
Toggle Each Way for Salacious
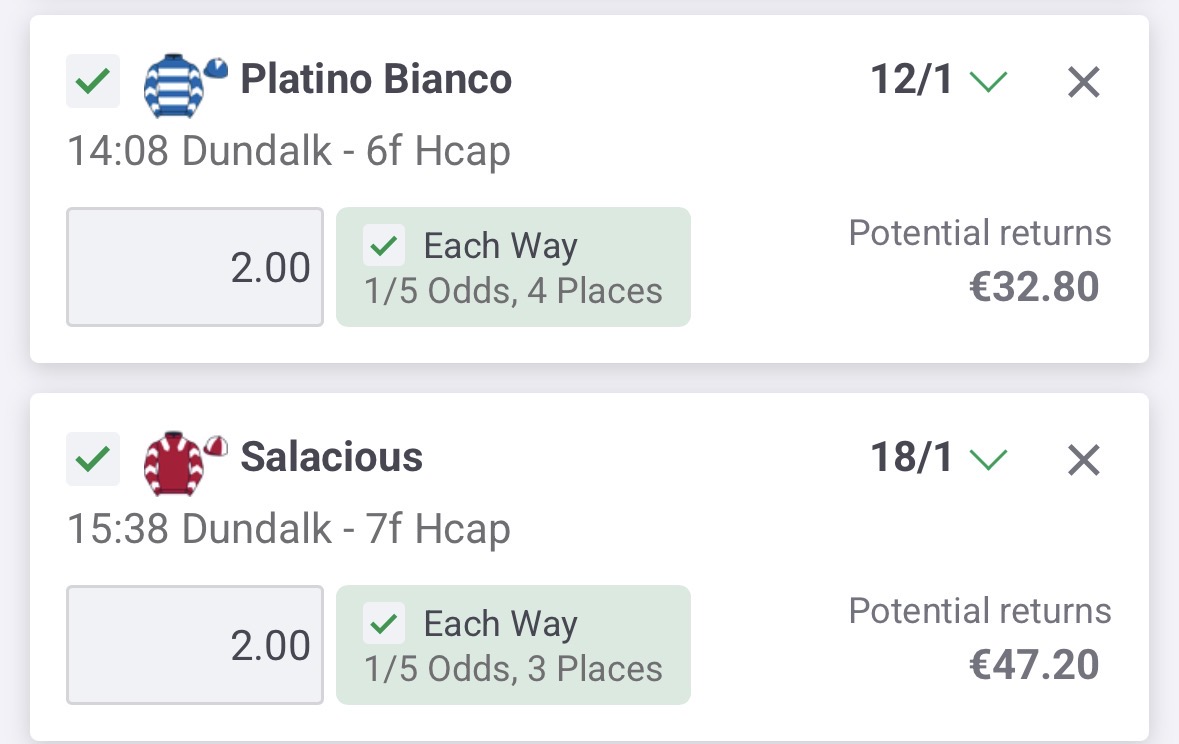tap(384, 624)
